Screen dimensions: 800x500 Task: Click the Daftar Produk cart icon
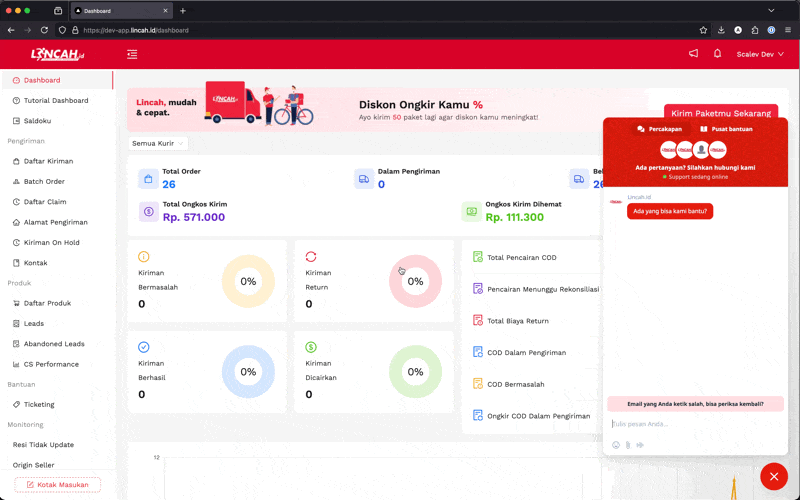pyautogui.click(x=16, y=303)
